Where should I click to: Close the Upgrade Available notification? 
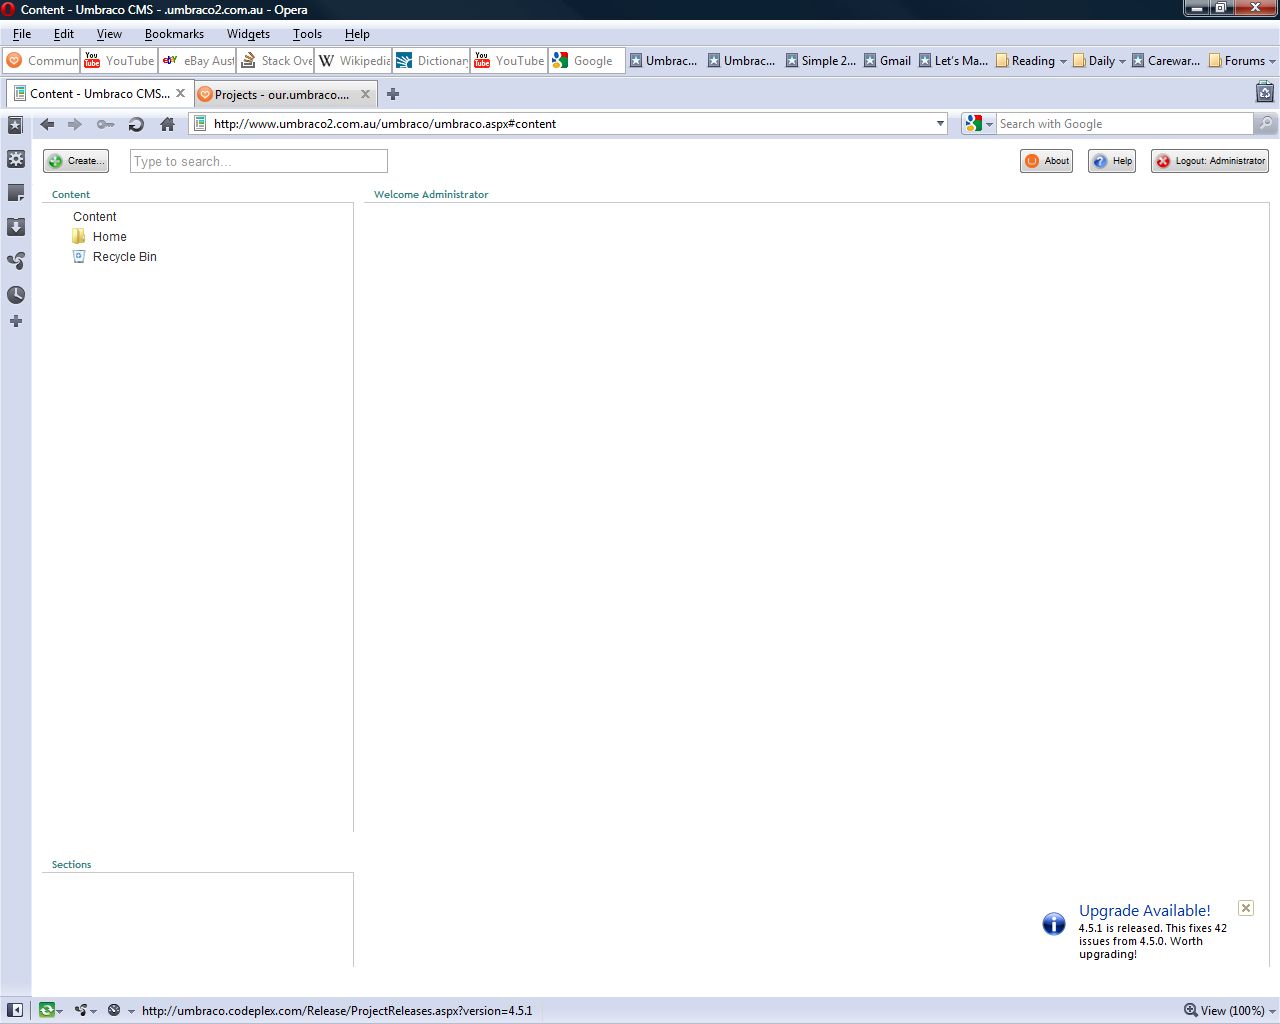click(x=1245, y=908)
